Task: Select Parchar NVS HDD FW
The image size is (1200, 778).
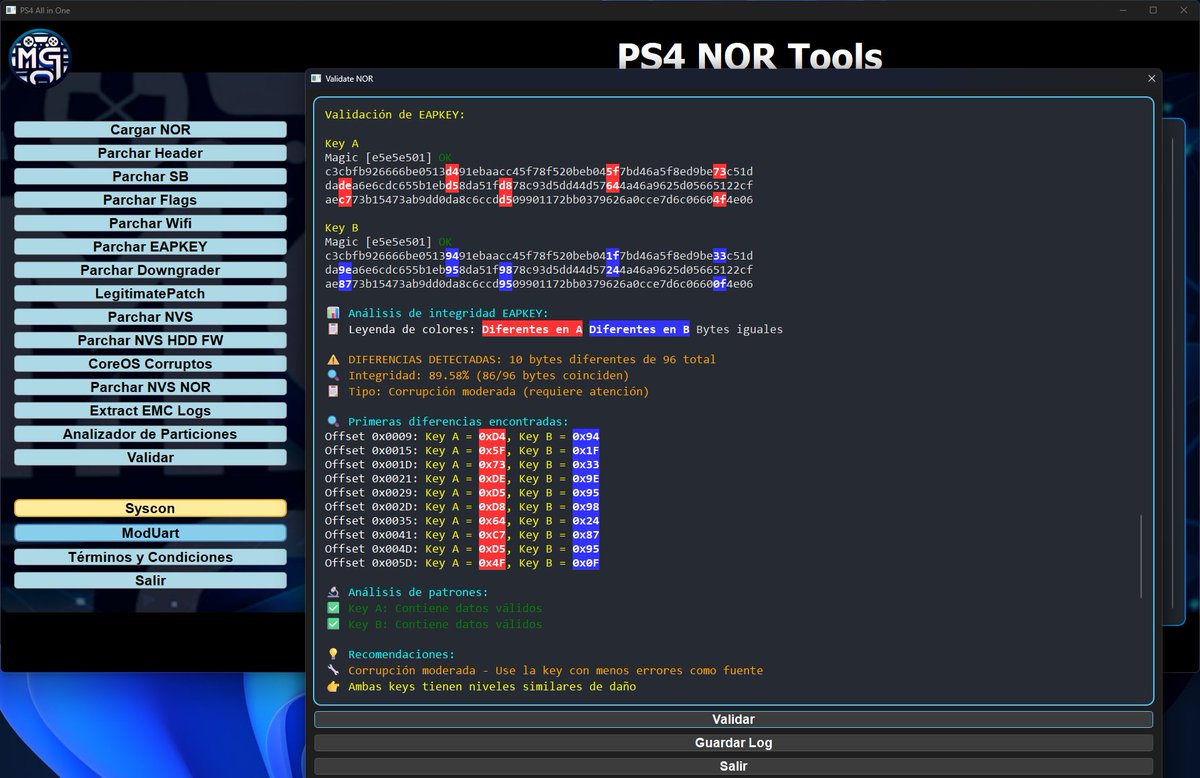Action: coord(150,340)
